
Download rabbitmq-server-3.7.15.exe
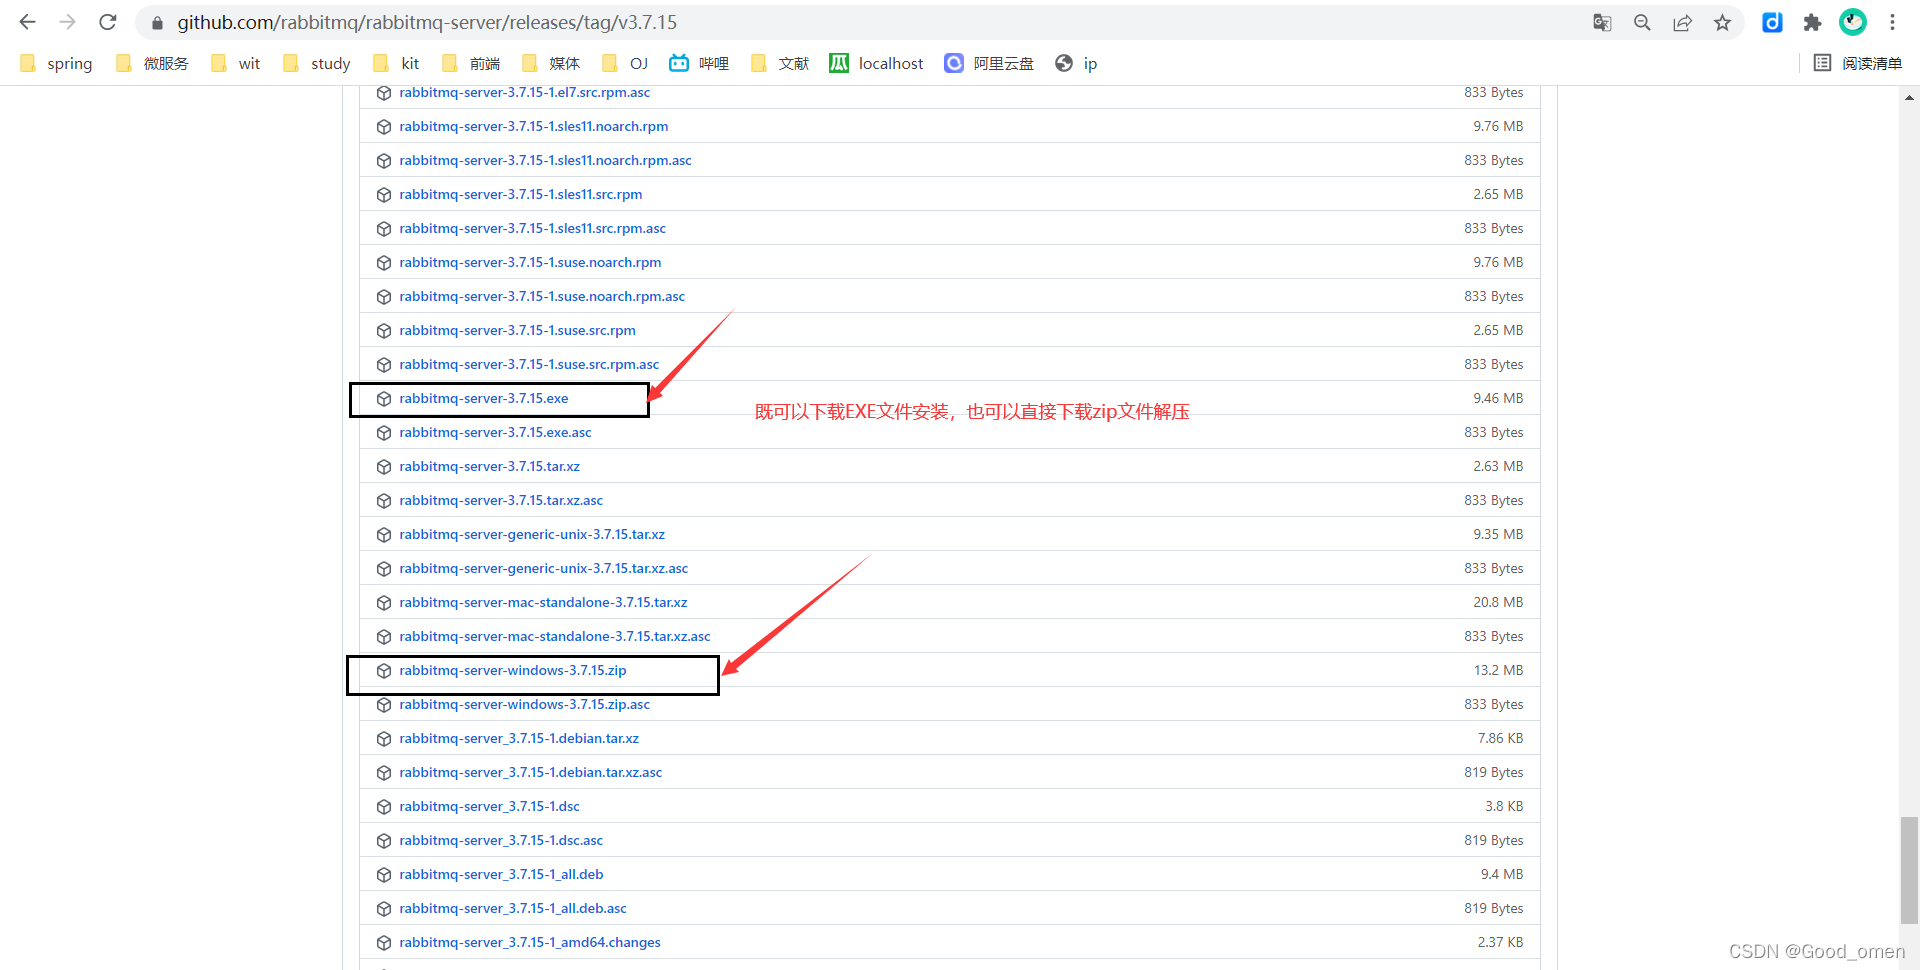click(483, 399)
